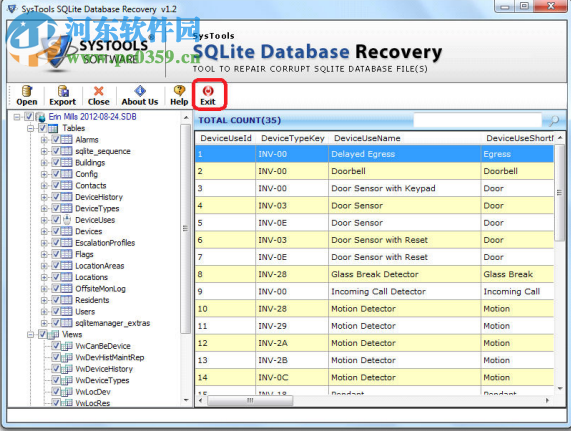571x431 pixels.
Task: Click the Config table icon
Action: 66,174
